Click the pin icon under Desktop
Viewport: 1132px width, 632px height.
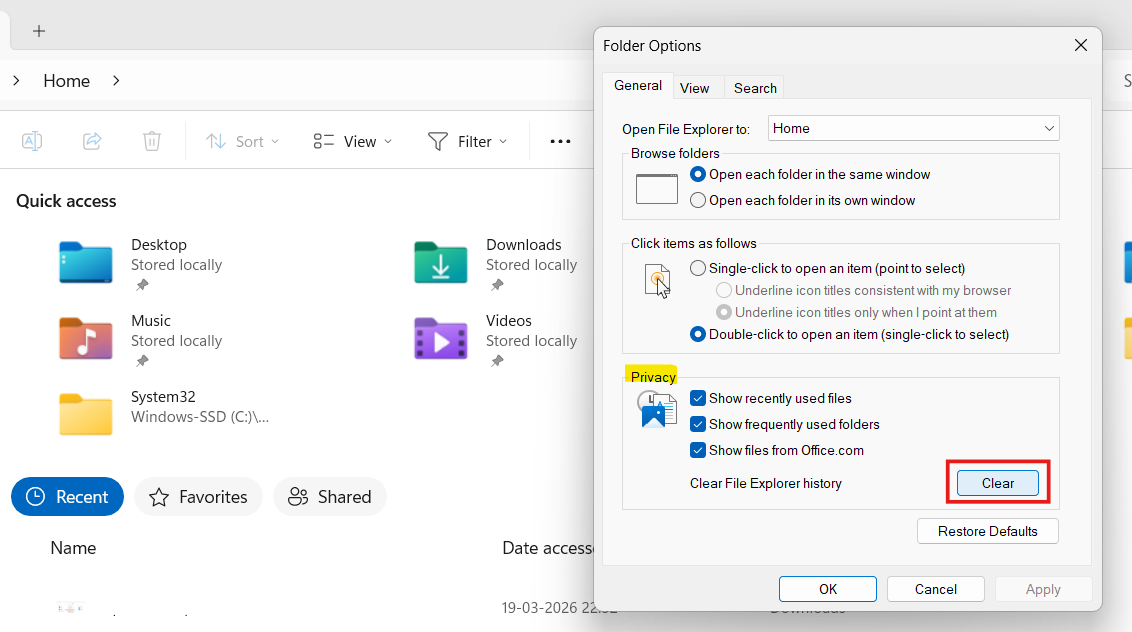point(141,284)
